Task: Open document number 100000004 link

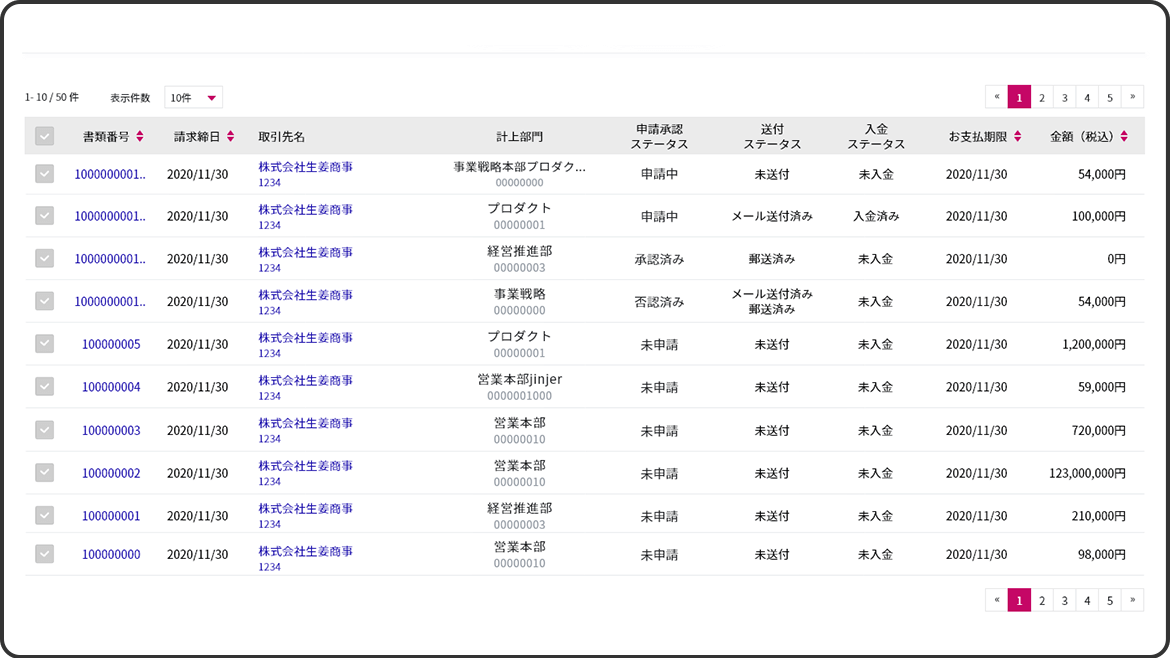Action: point(111,387)
